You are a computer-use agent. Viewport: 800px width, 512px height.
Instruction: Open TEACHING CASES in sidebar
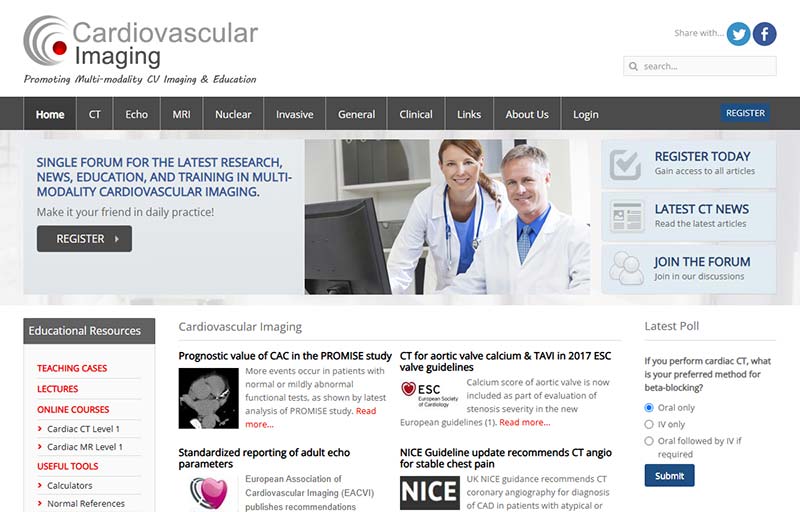click(x=72, y=368)
